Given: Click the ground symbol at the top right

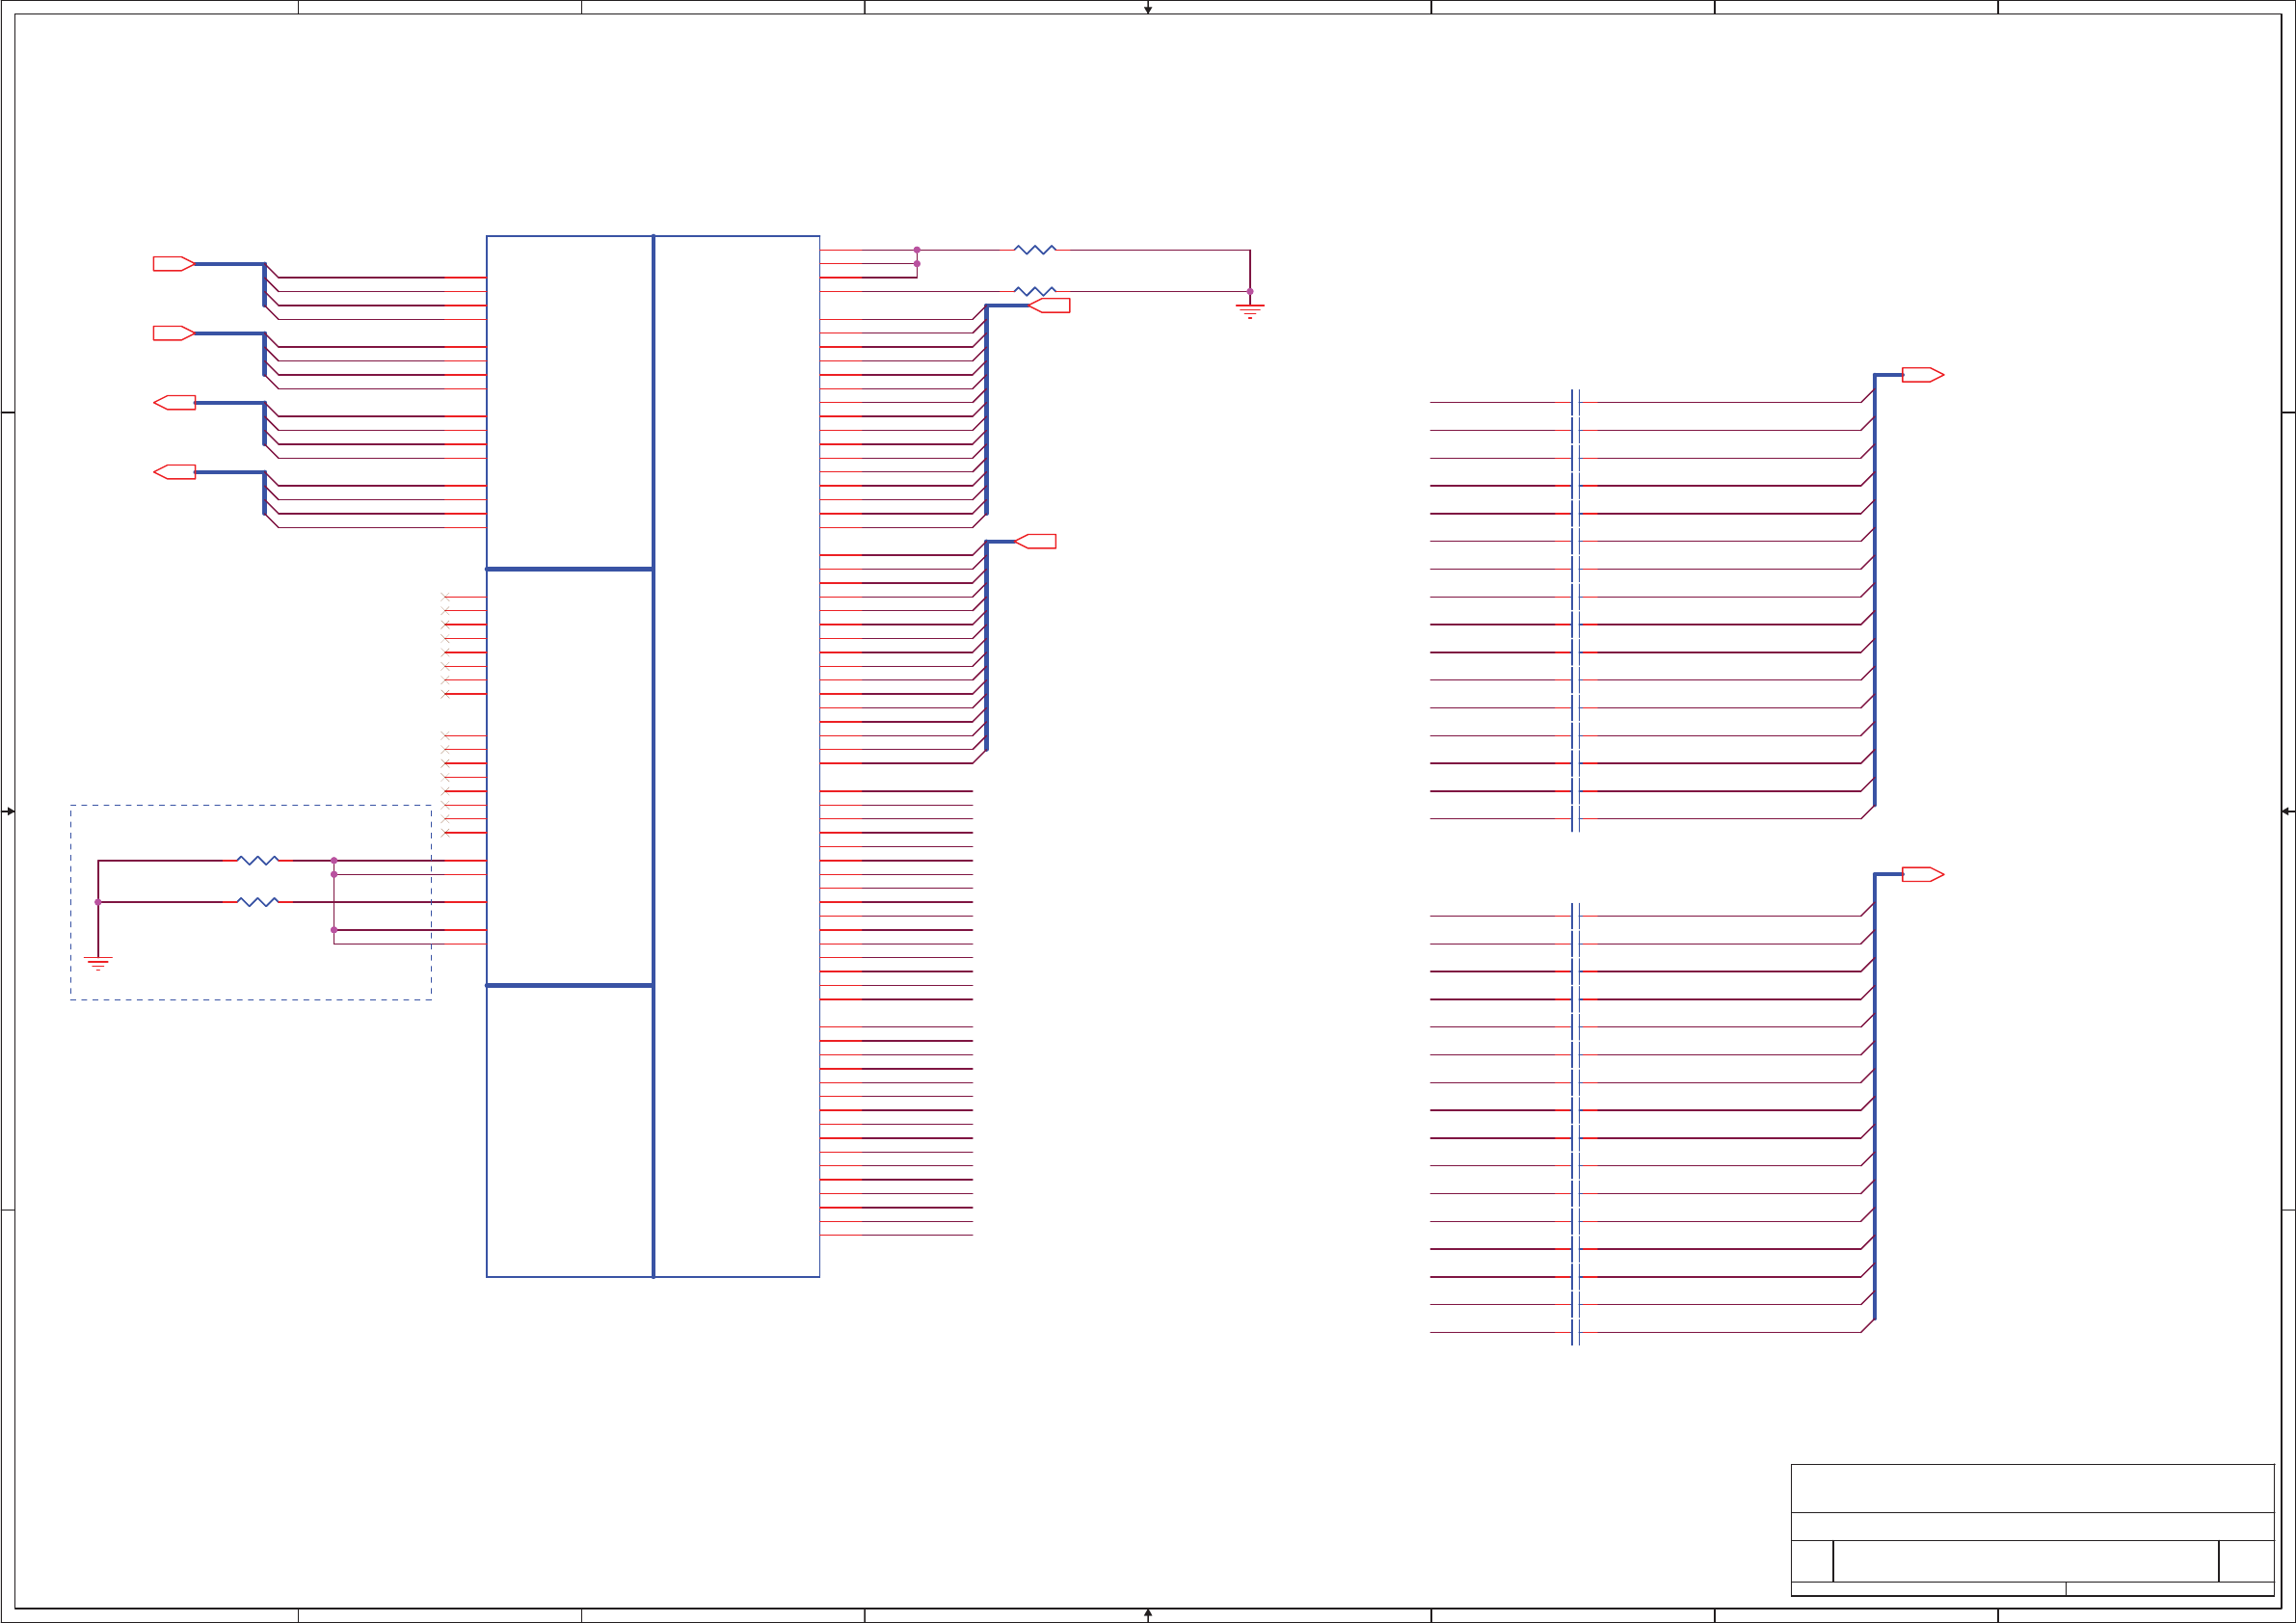Looking at the screenshot, I should 1250,311.
